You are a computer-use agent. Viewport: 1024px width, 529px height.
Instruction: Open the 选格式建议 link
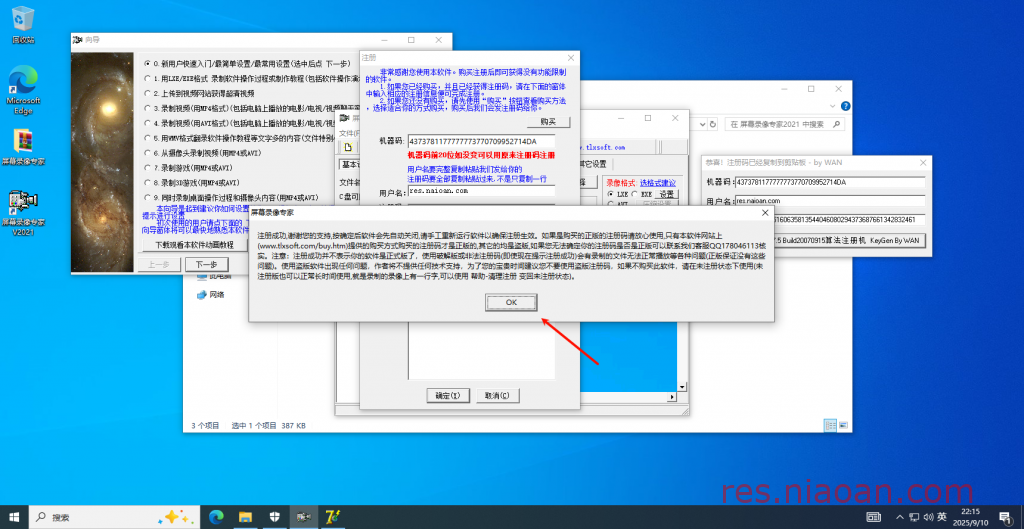(x=658, y=183)
